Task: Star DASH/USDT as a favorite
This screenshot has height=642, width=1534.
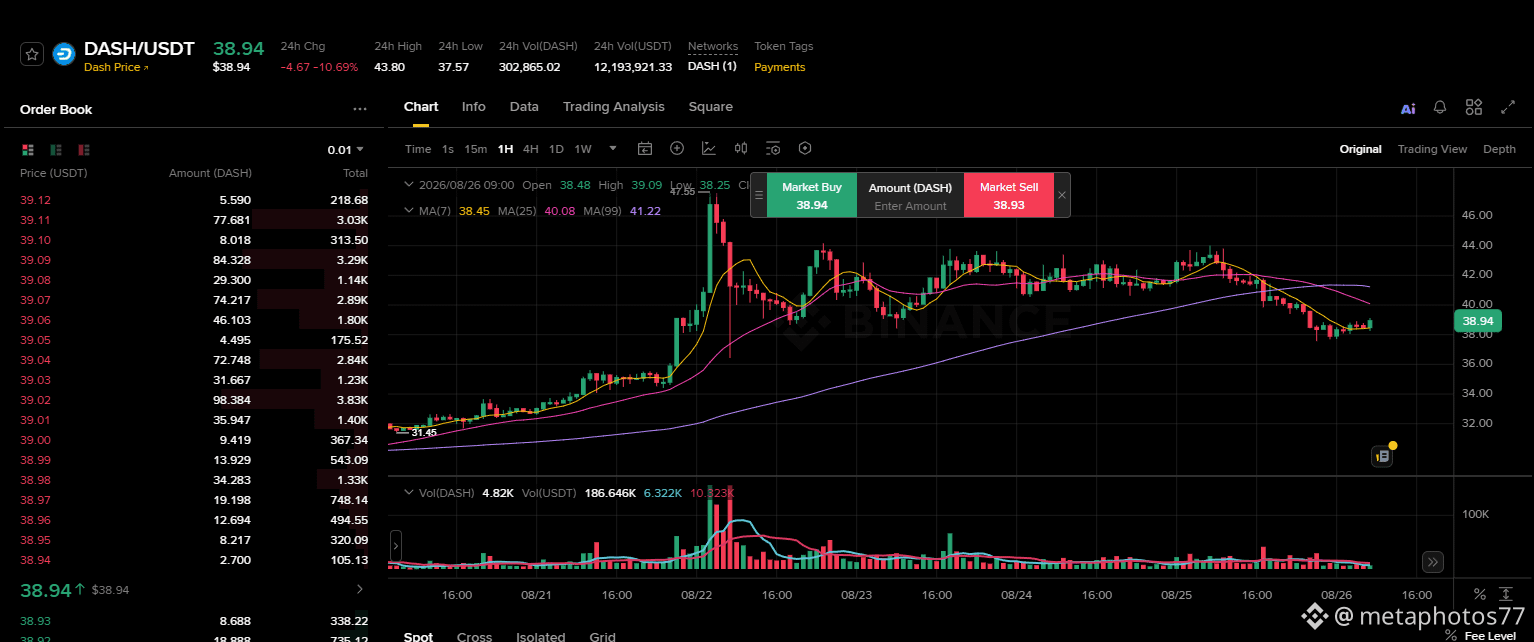Action: click(x=32, y=55)
